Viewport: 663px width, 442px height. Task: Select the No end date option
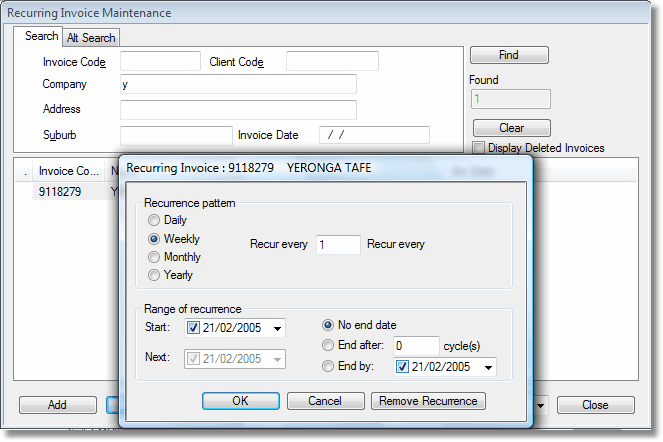coord(329,325)
